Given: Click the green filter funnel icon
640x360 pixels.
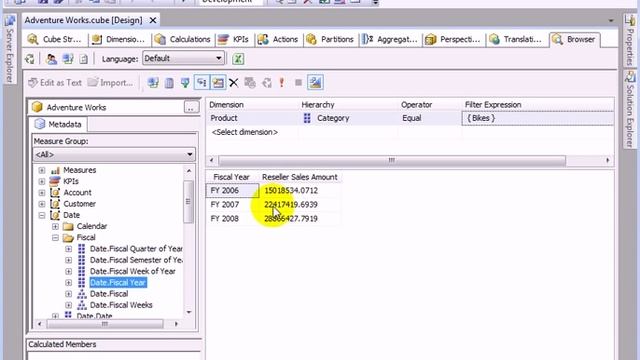Looking at the screenshot, I should click(x=185, y=83).
